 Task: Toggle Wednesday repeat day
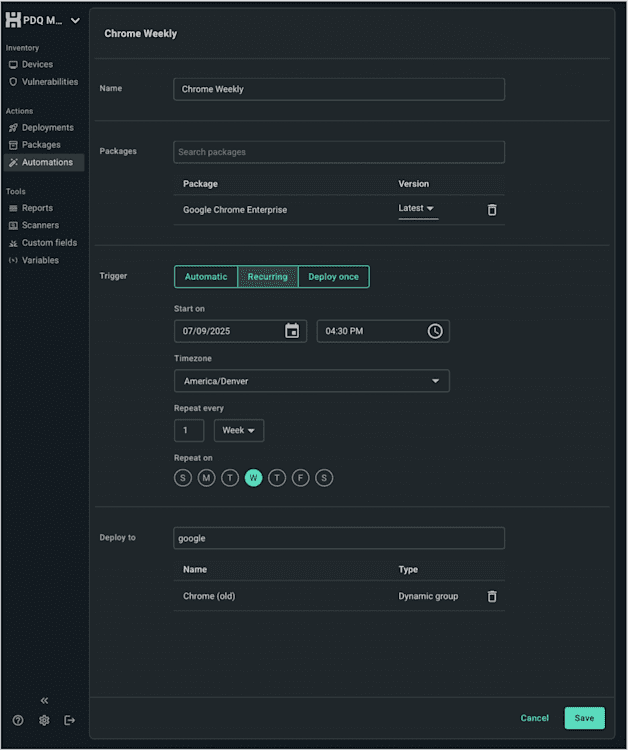click(253, 478)
